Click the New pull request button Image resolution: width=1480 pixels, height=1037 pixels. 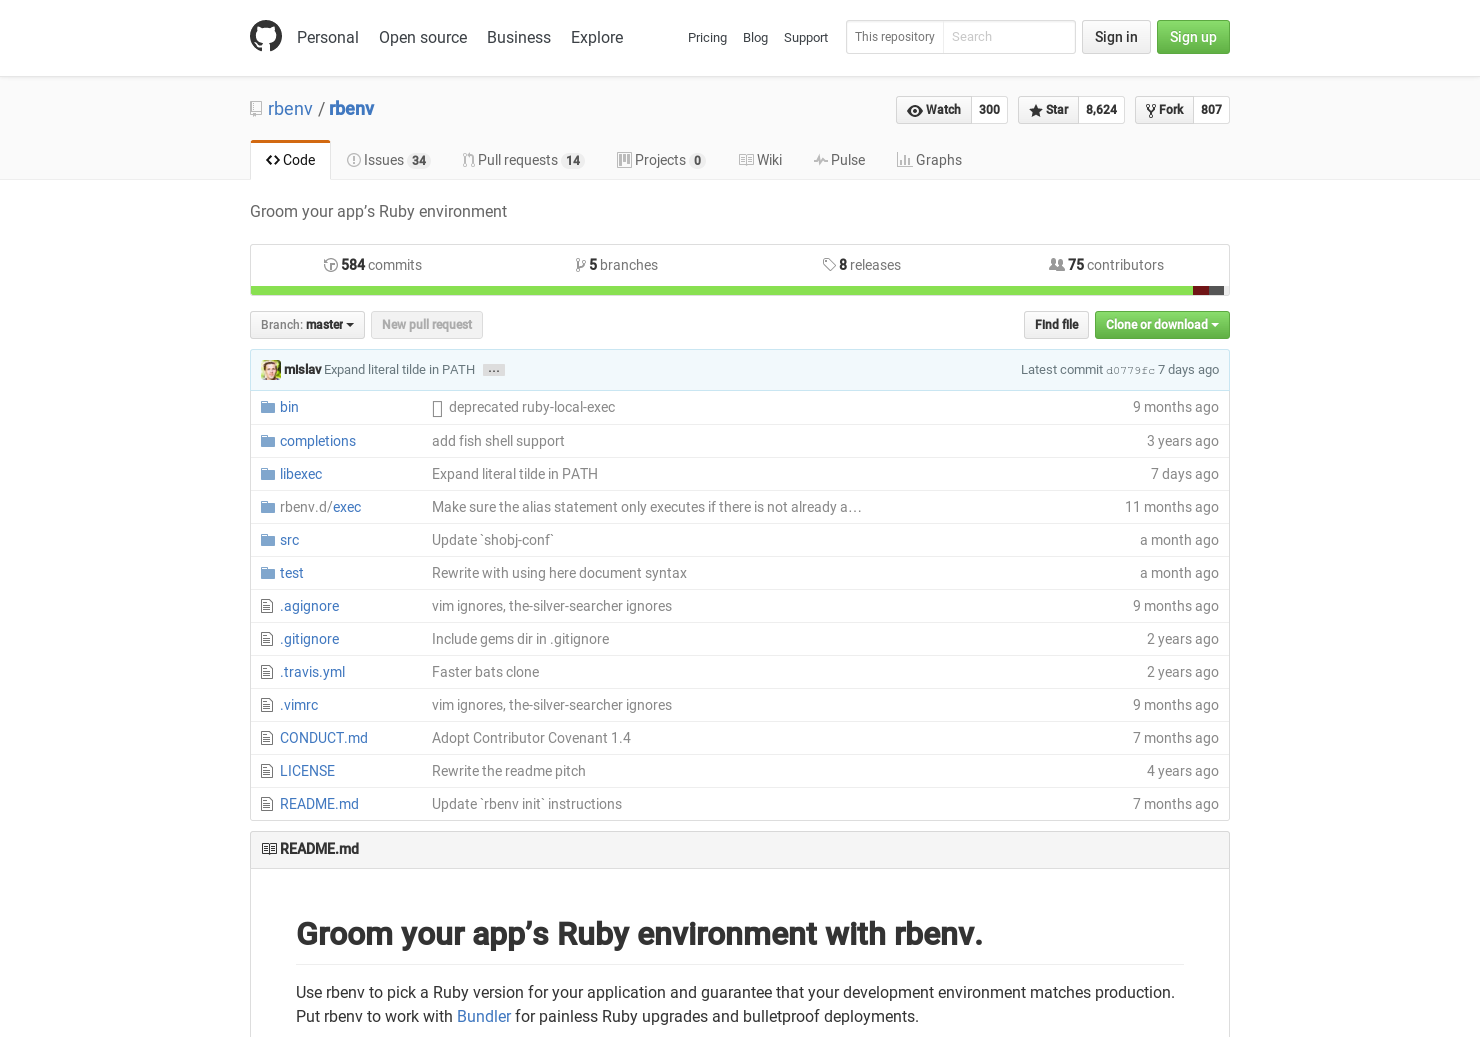tap(427, 325)
